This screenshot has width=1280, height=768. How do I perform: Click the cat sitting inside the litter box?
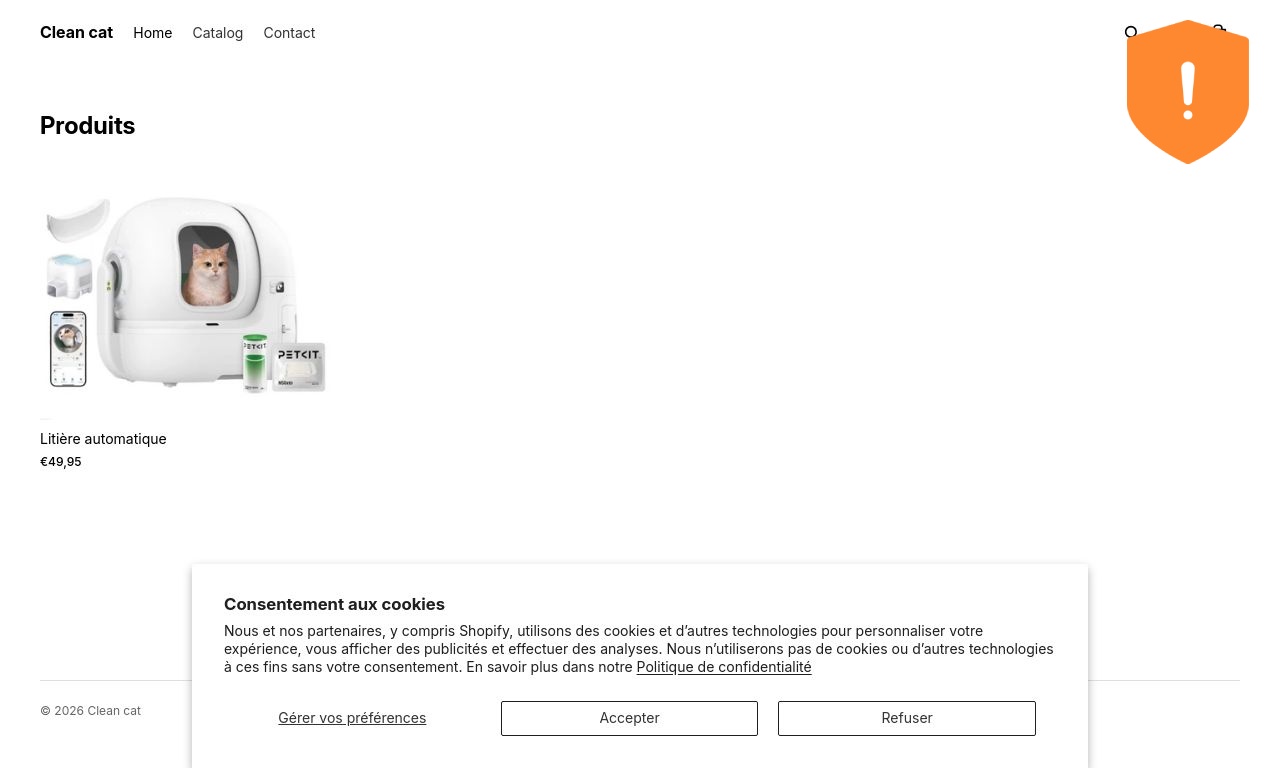pyautogui.click(x=209, y=273)
